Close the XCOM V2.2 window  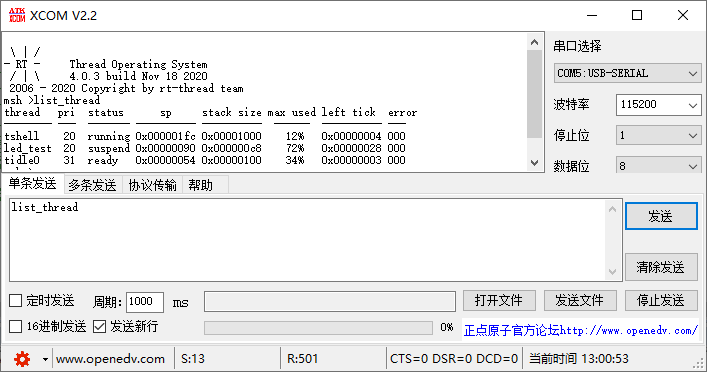(683, 15)
